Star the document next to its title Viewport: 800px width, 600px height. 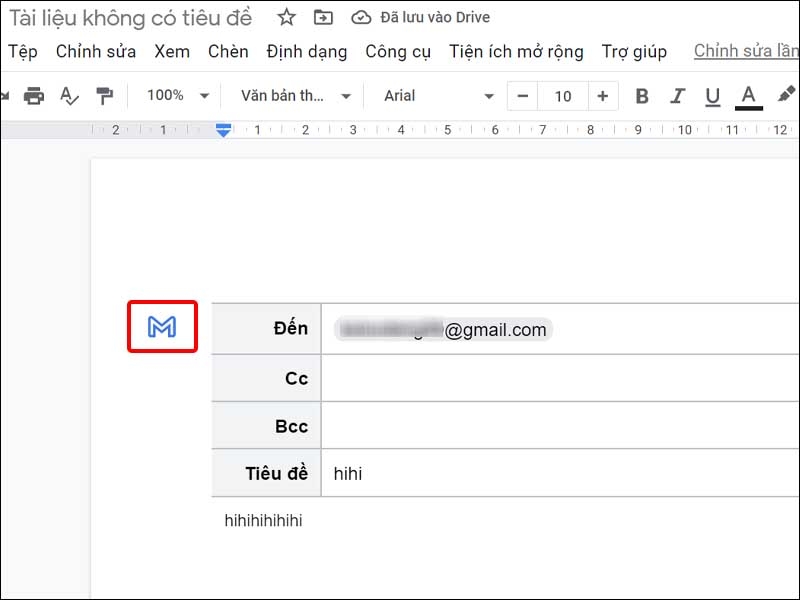point(286,17)
